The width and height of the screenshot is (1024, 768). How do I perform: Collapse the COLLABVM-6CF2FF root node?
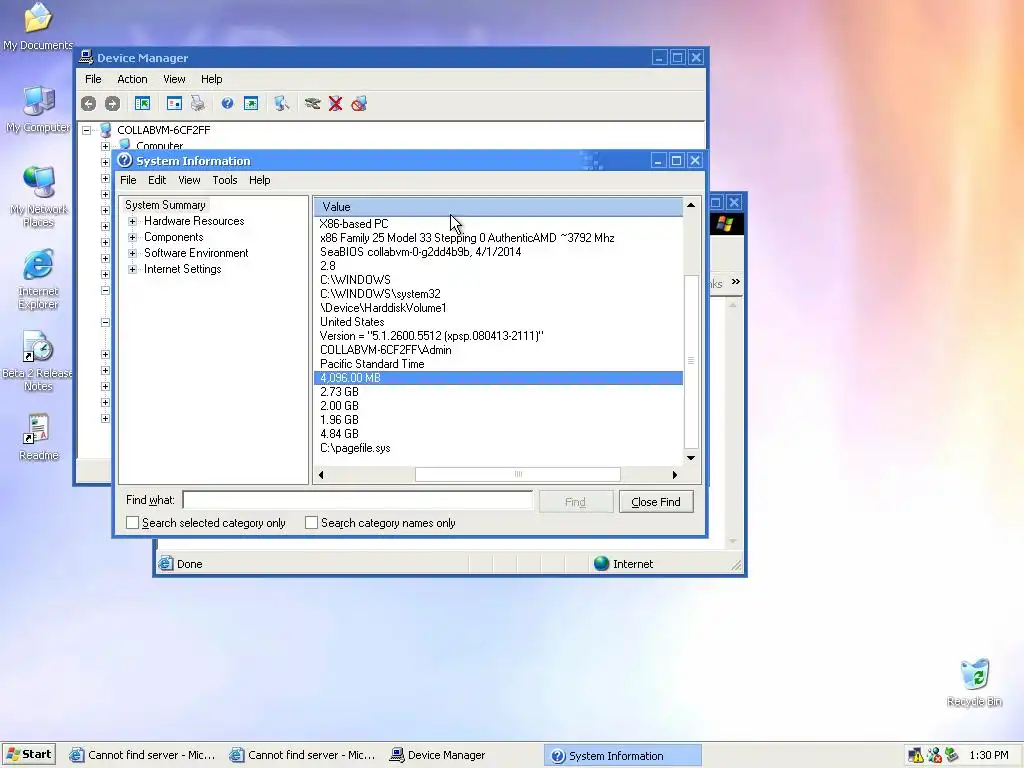tap(86, 130)
